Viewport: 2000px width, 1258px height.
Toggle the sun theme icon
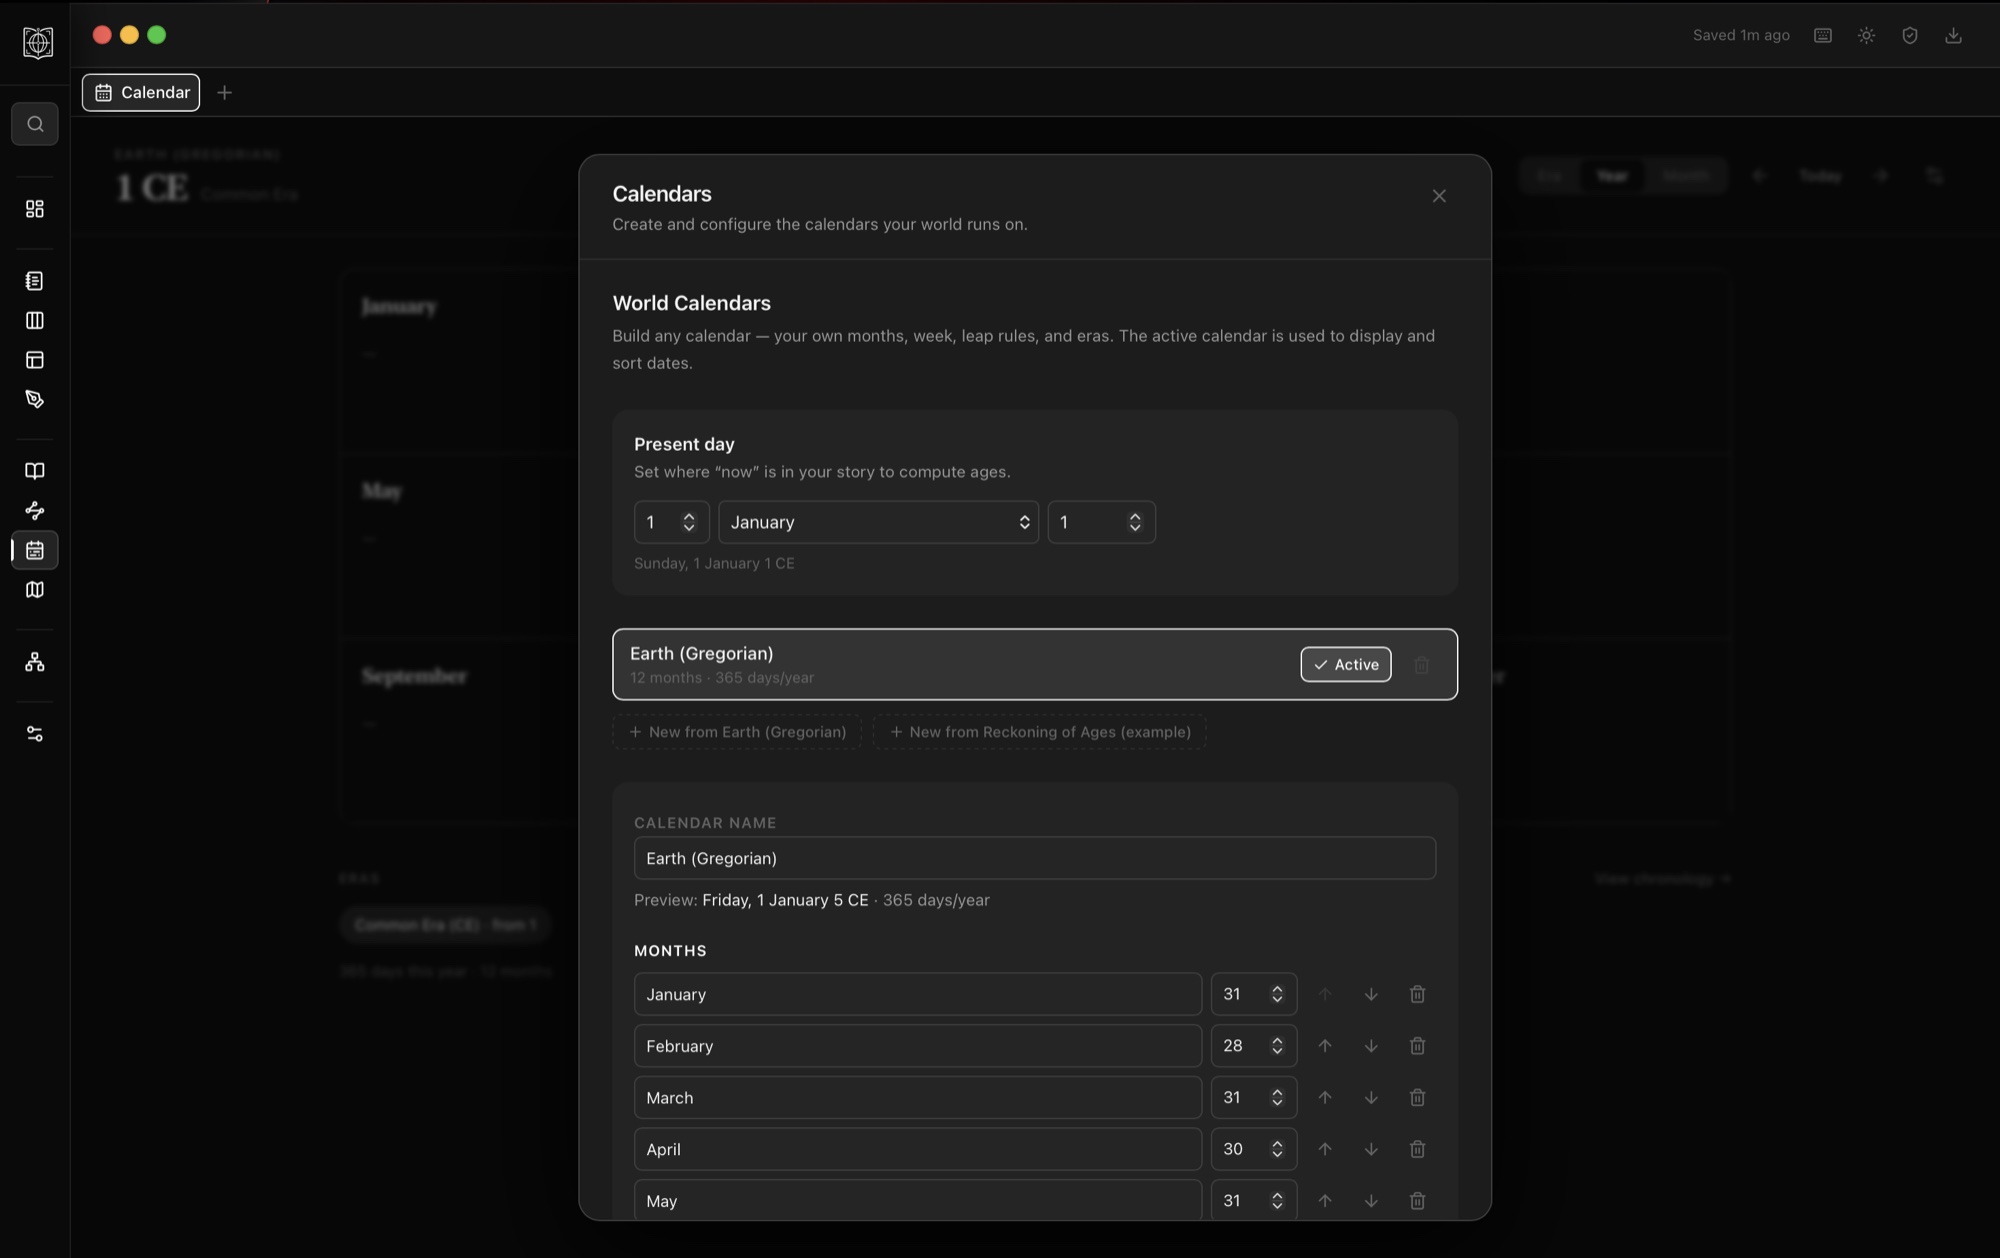[1866, 35]
